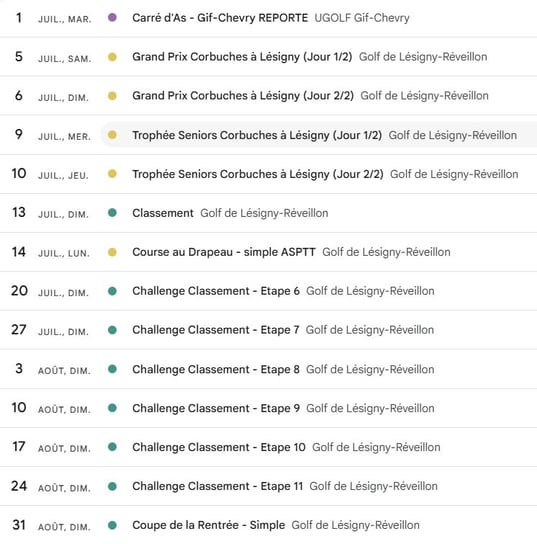Click UGOLF Gif-Chevry location text
This screenshot has width=537, height=544.
[362, 18]
